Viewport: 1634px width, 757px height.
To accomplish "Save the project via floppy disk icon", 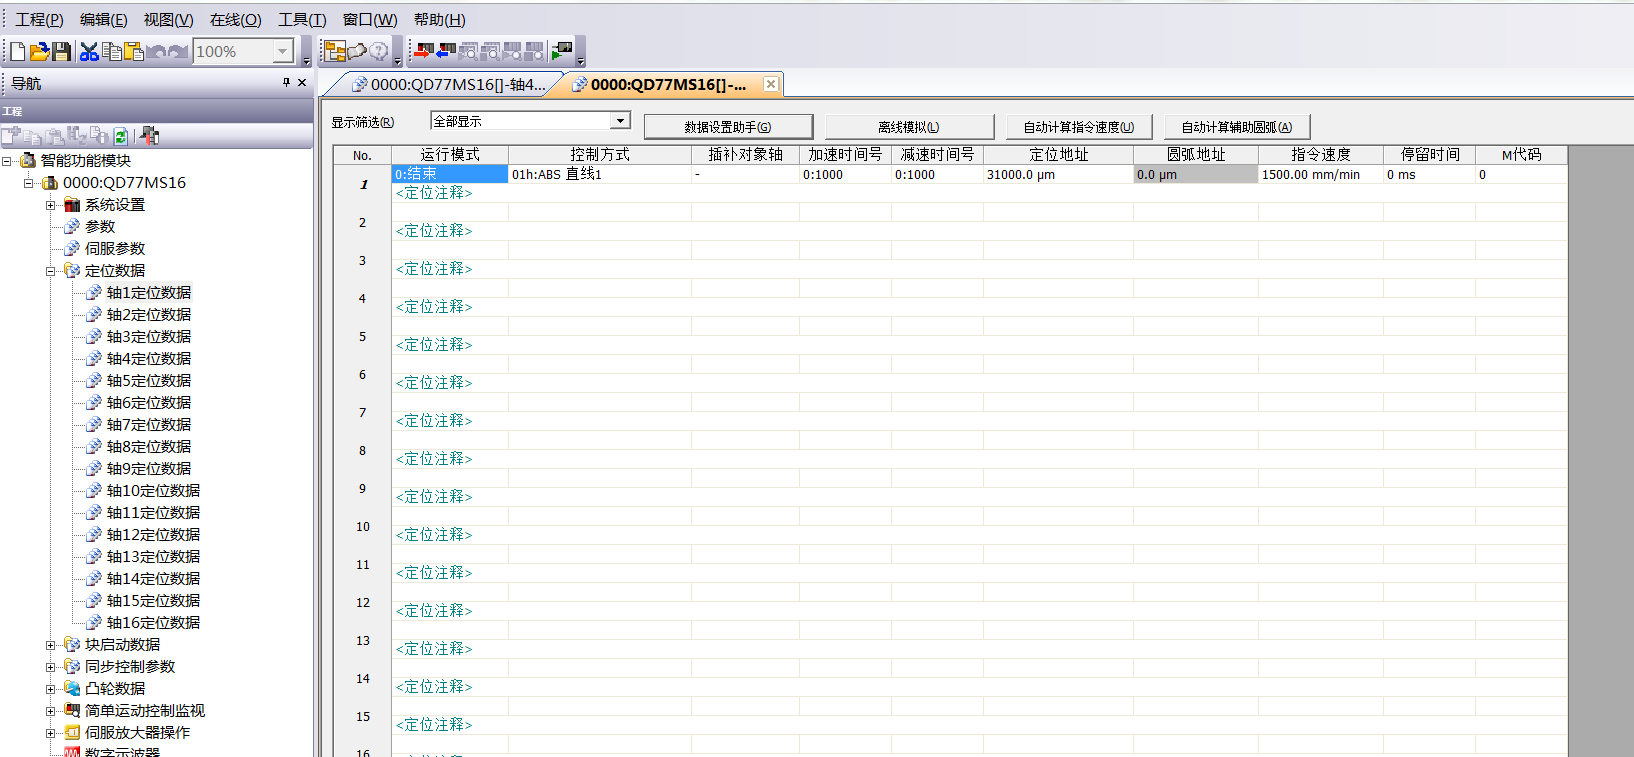I will 61,52.
